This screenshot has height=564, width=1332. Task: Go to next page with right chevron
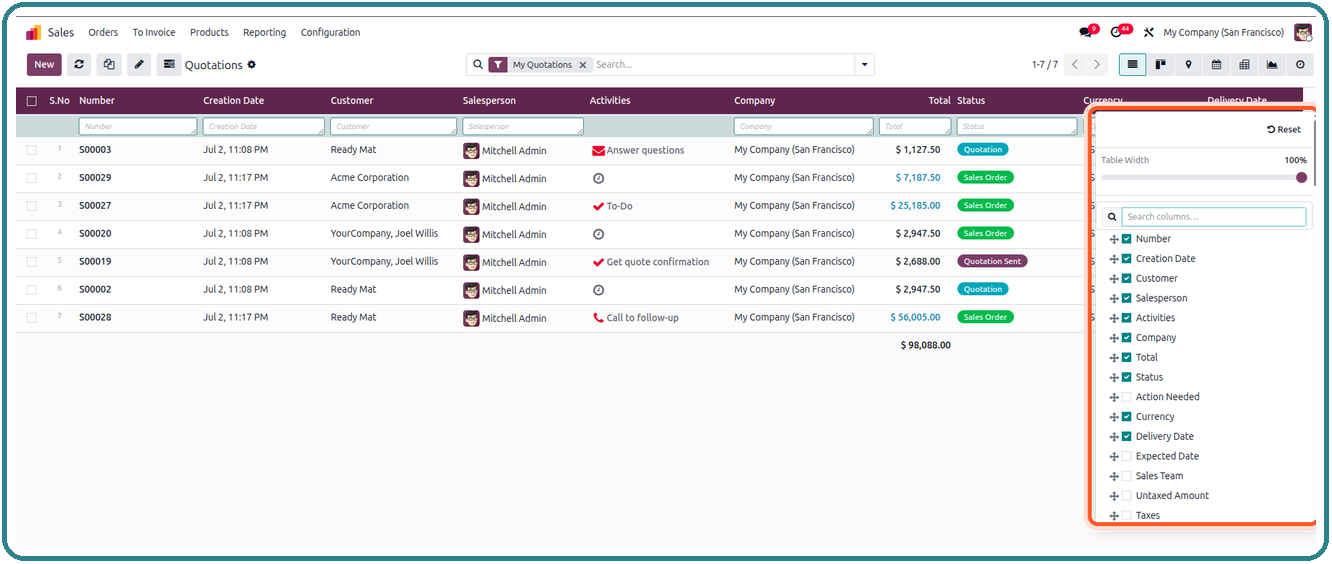[1097, 65]
